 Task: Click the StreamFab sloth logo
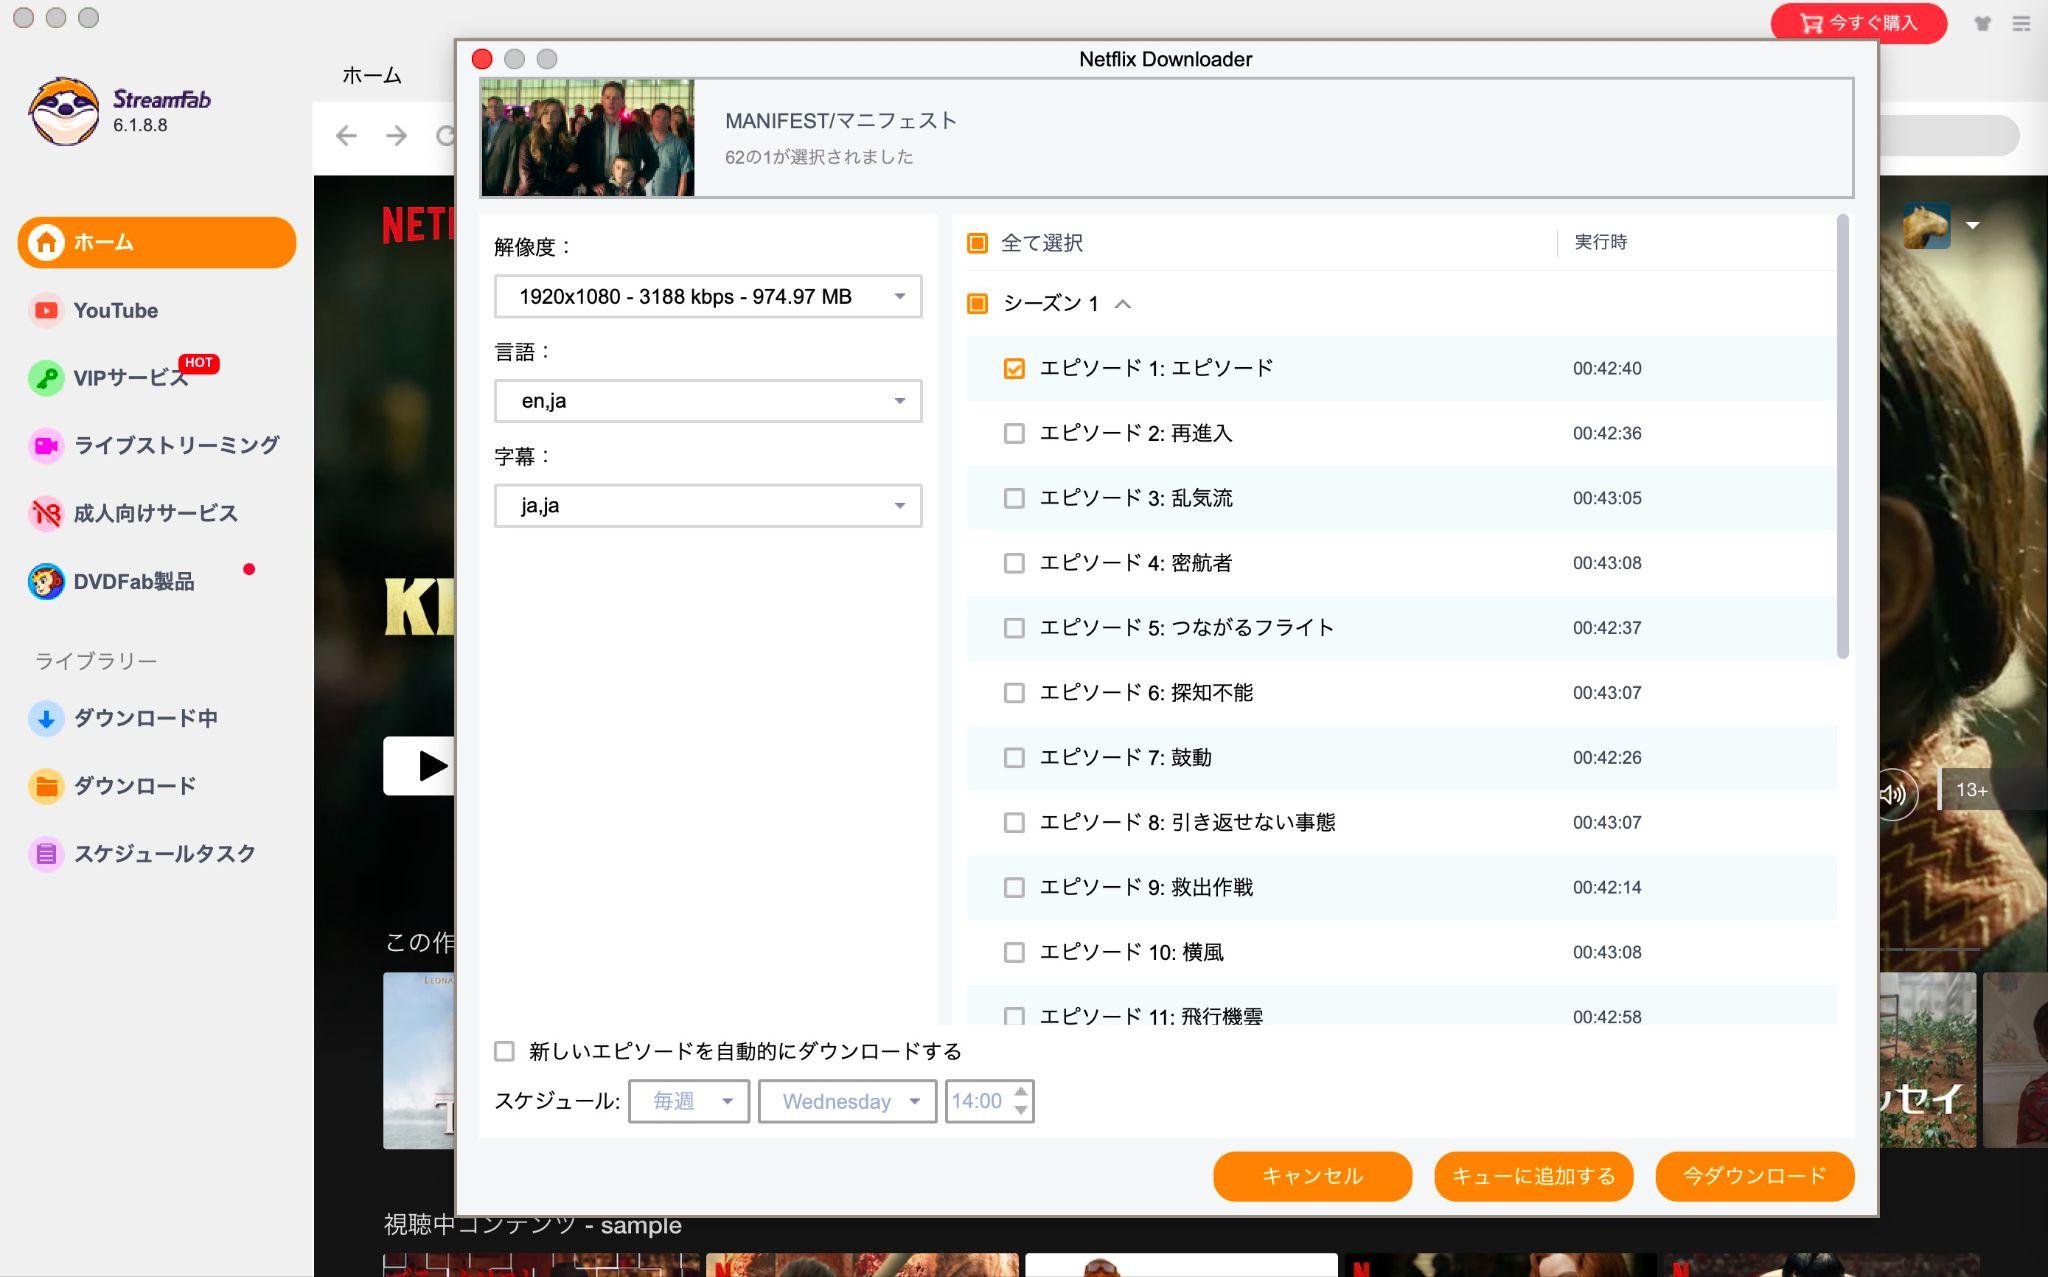[64, 111]
